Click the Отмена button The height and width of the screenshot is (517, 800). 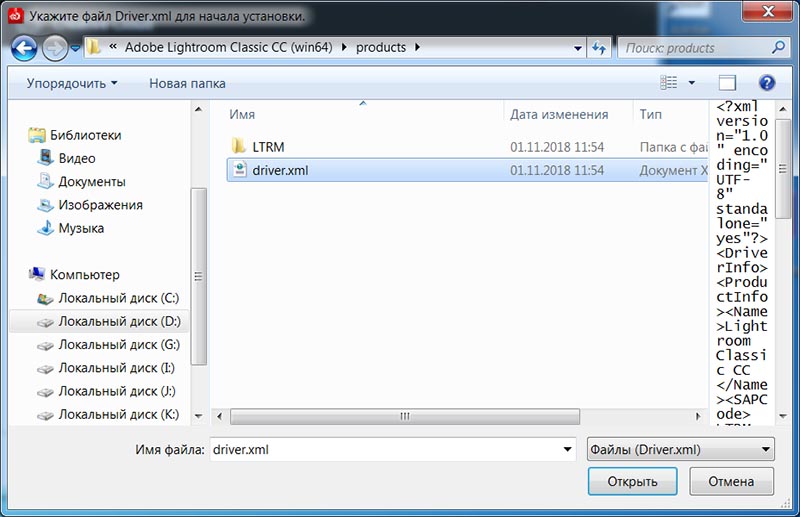click(731, 481)
